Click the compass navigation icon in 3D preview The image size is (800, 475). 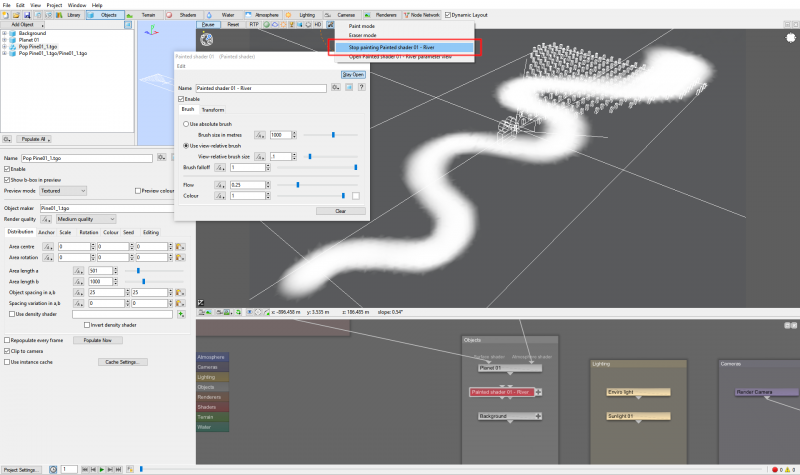click(207, 39)
